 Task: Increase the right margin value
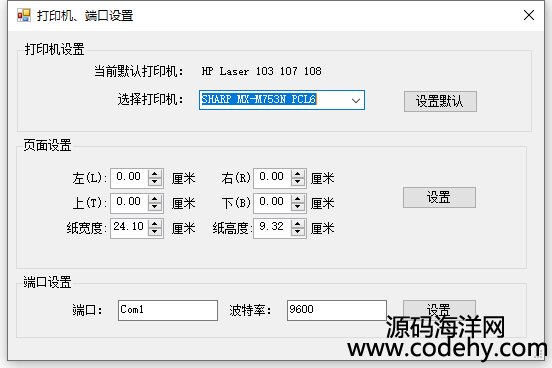(298, 174)
